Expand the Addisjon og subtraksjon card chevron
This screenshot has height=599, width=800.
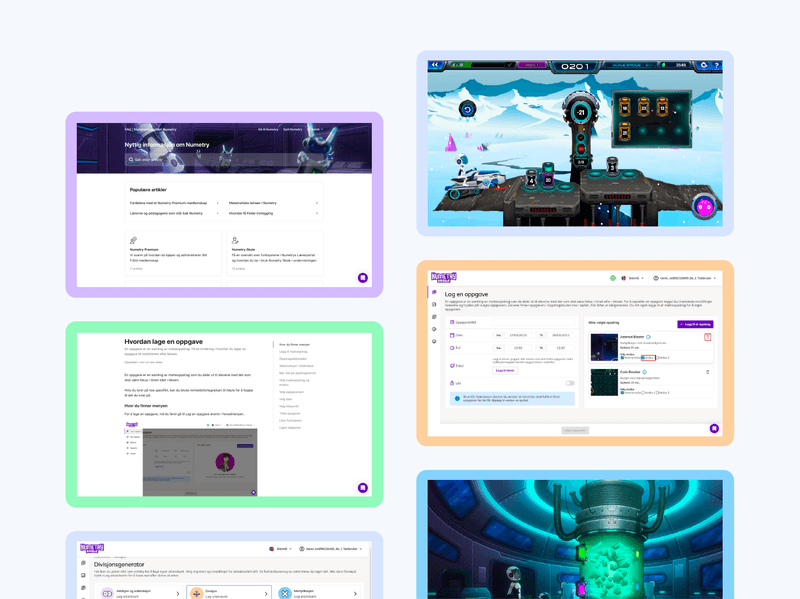click(178, 593)
